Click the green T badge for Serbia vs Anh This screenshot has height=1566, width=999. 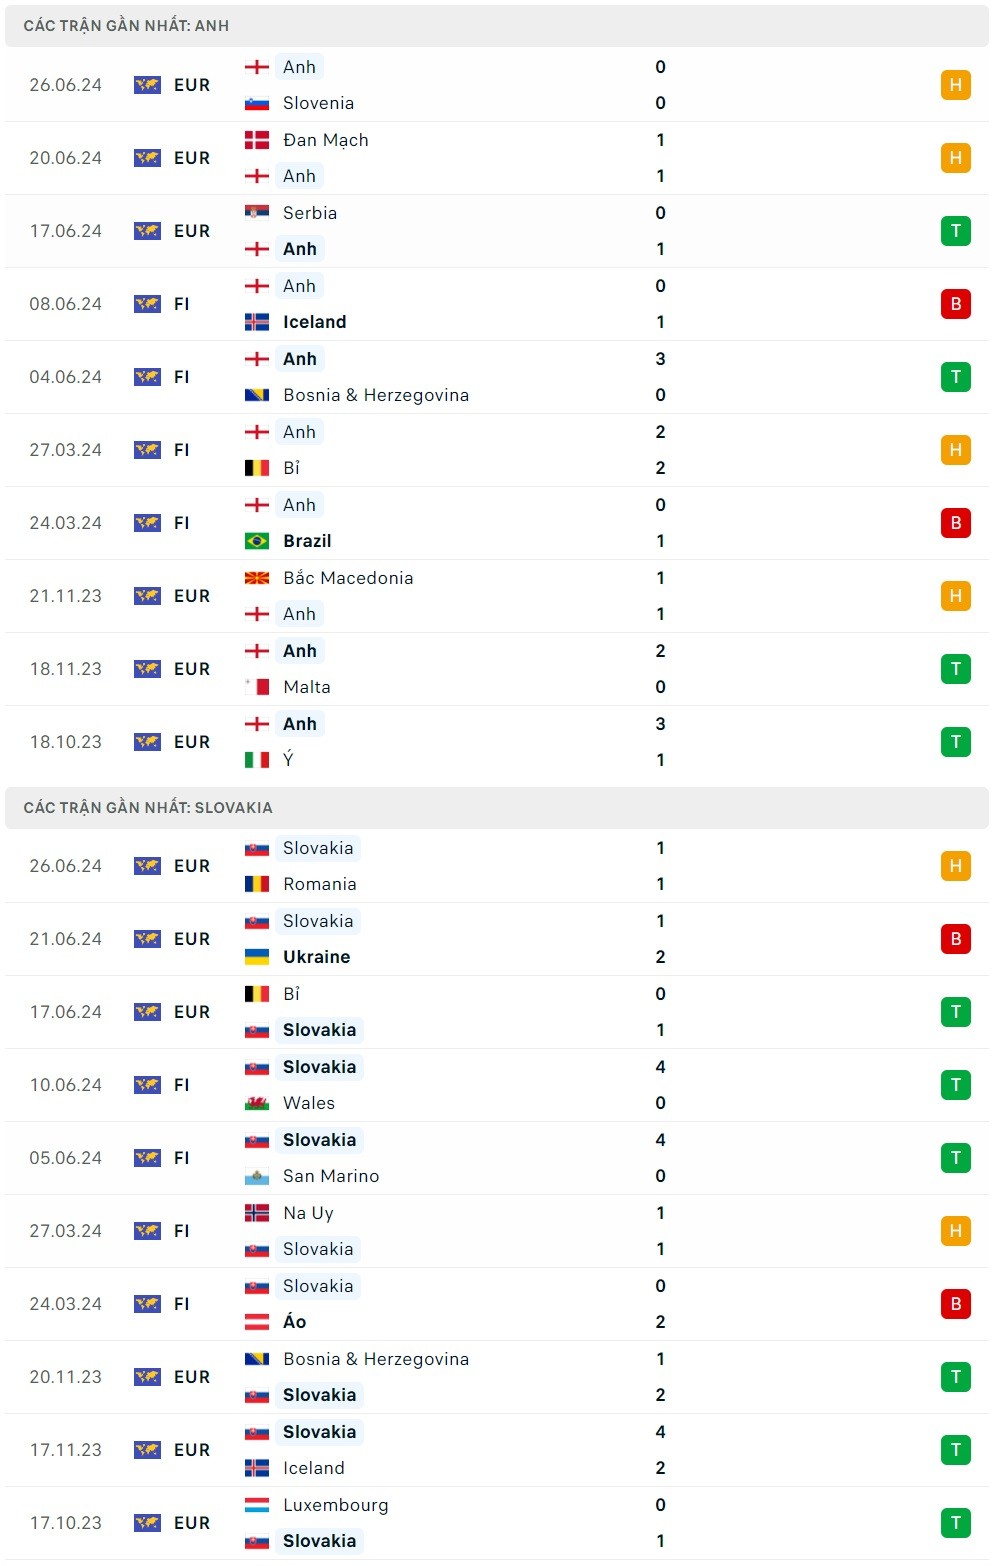(x=955, y=231)
